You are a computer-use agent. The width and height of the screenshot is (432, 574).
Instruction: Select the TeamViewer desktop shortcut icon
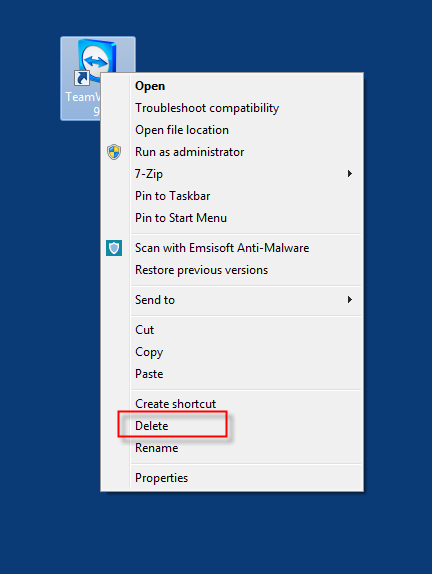pyautogui.click(x=97, y=59)
